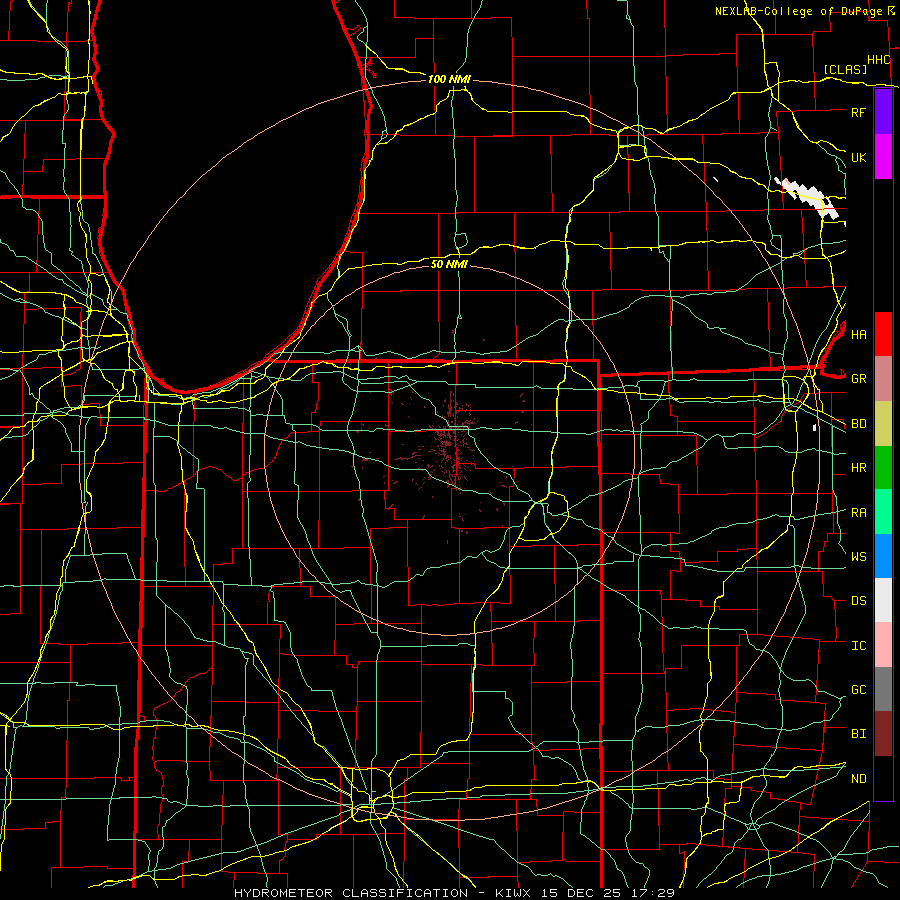Click the GC gray legend swatch
900x900 pixels.
click(x=883, y=689)
